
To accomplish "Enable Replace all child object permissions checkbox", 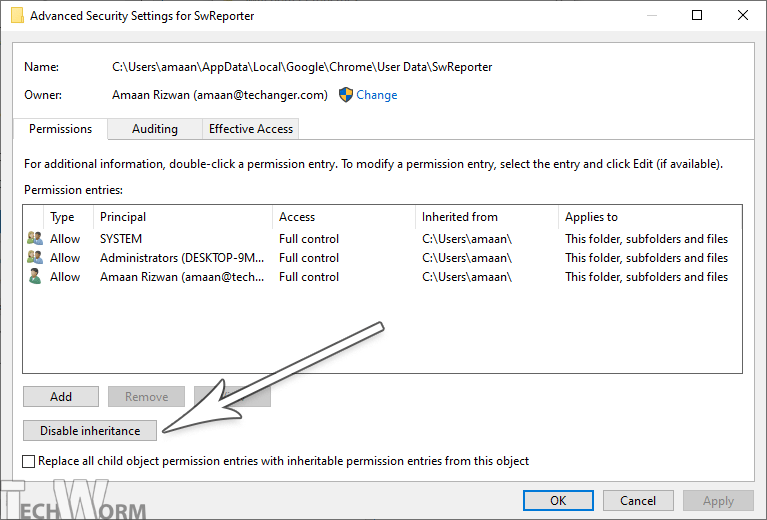I will [x=29, y=461].
